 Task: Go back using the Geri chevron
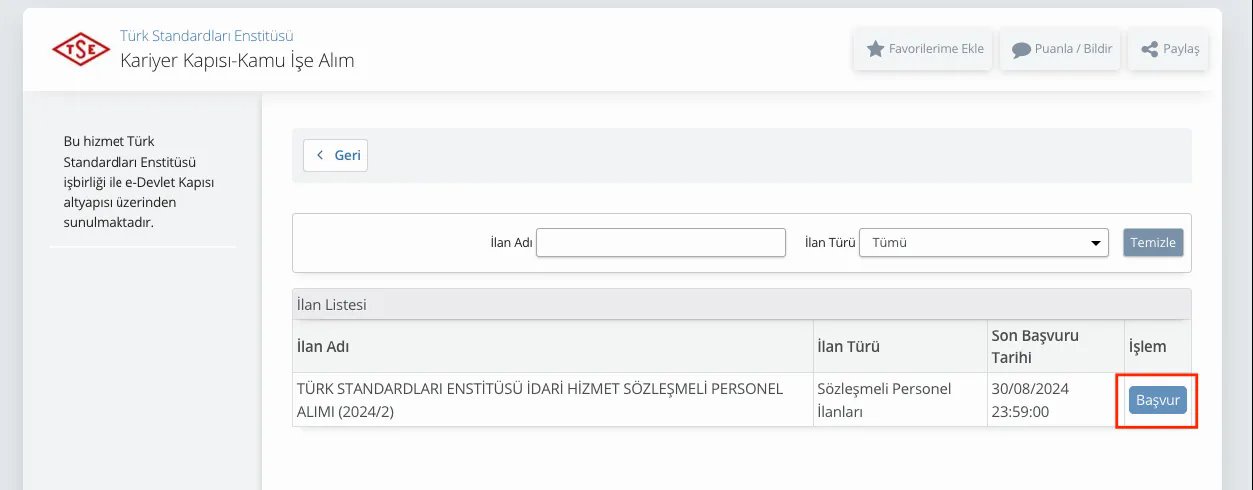320,155
